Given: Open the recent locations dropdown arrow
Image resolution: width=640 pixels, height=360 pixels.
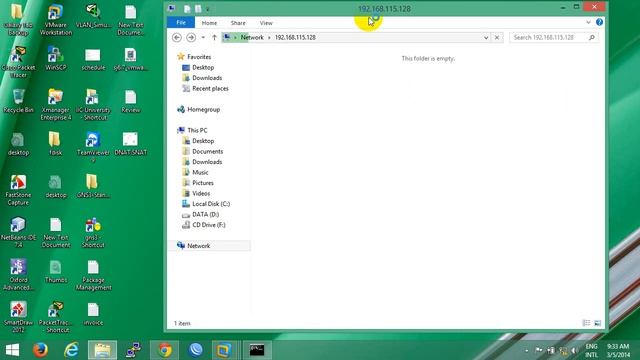Looking at the screenshot, I should [203, 38].
